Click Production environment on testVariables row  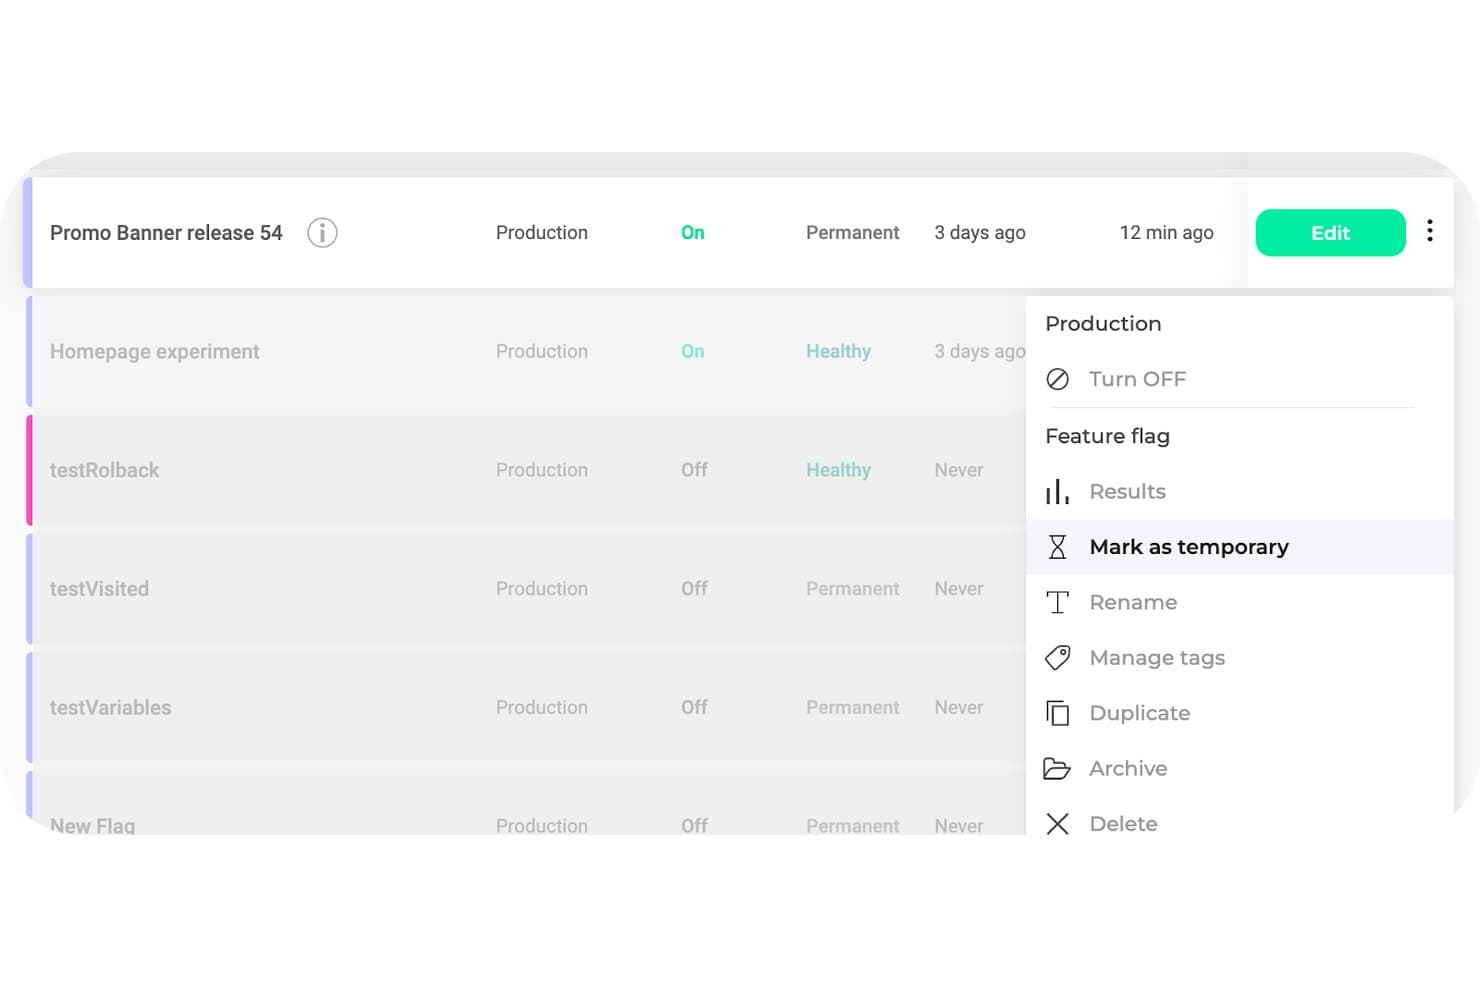coord(542,707)
